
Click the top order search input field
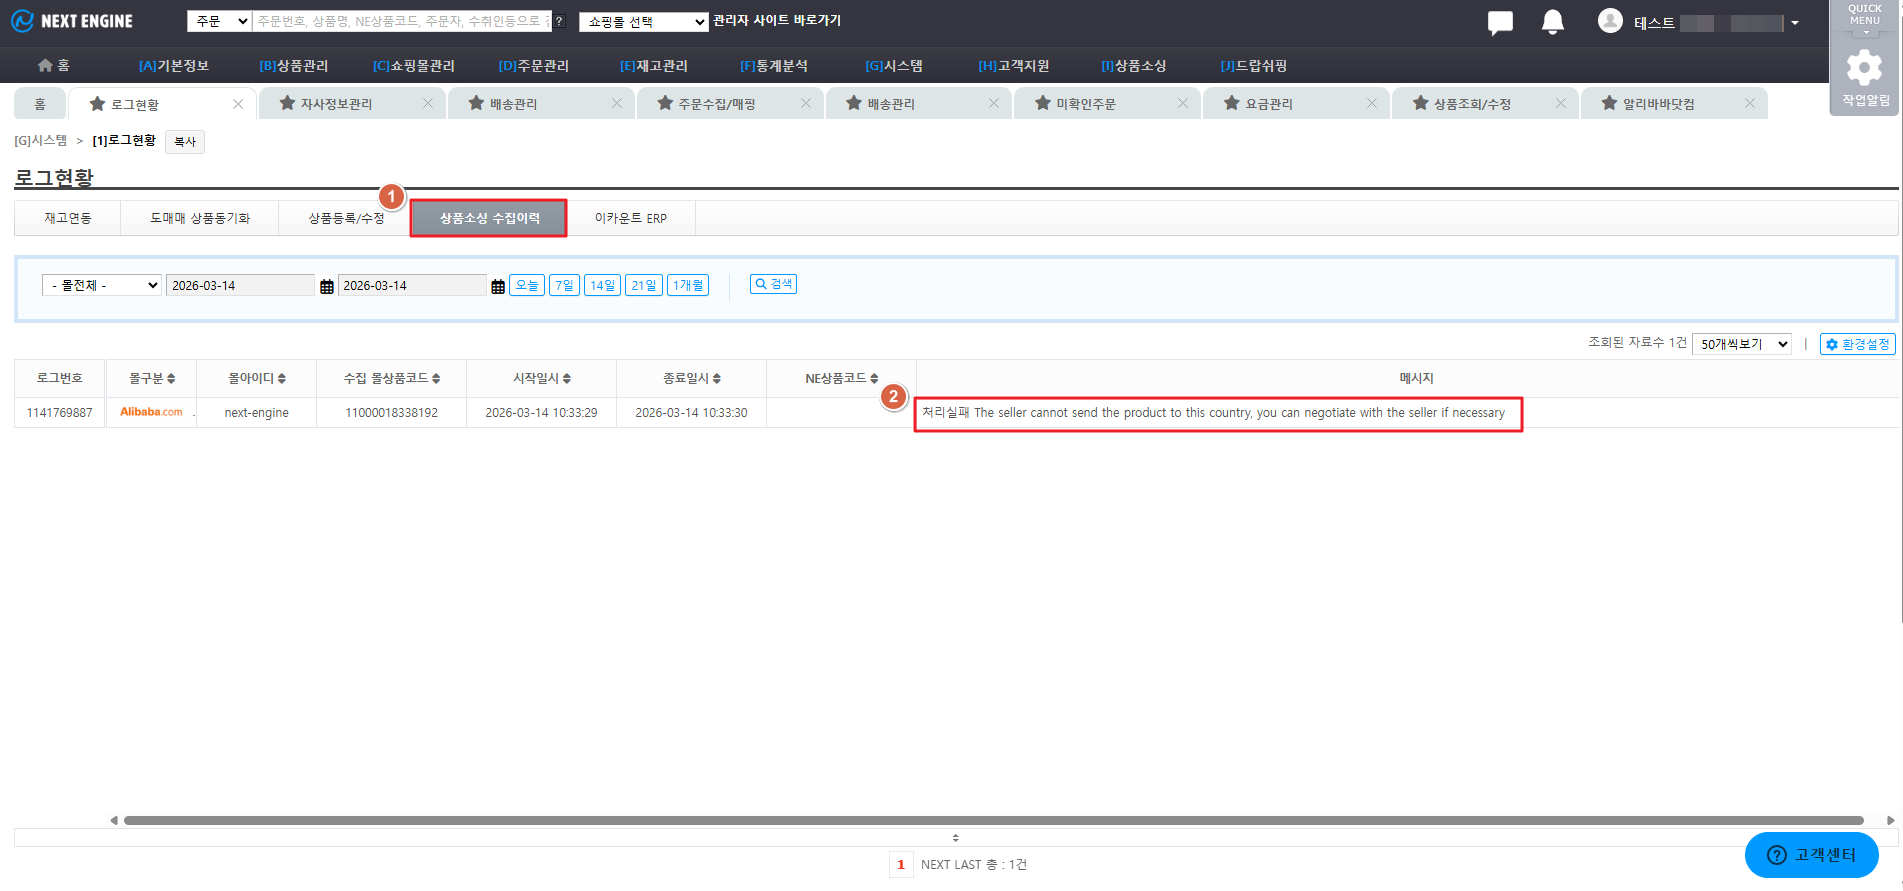pos(400,21)
